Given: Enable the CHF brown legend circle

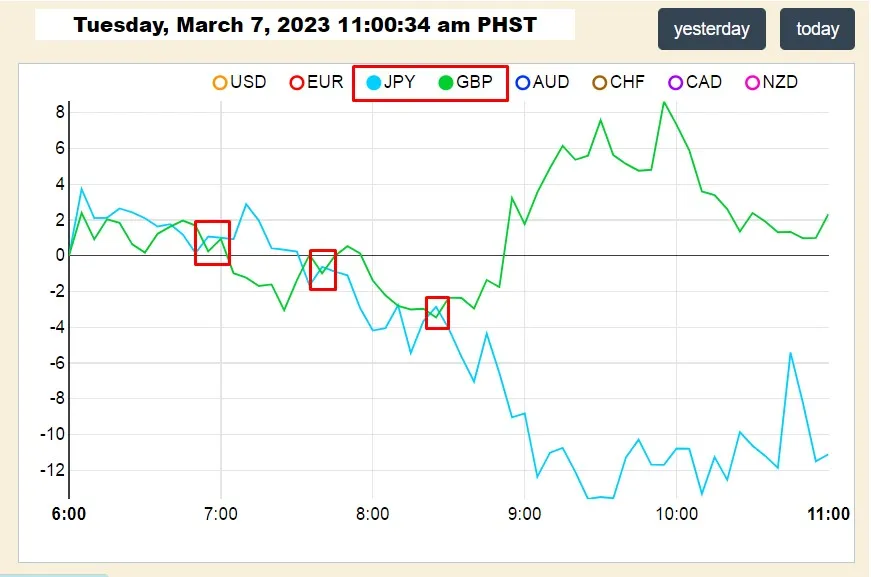Looking at the screenshot, I should [x=599, y=83].
